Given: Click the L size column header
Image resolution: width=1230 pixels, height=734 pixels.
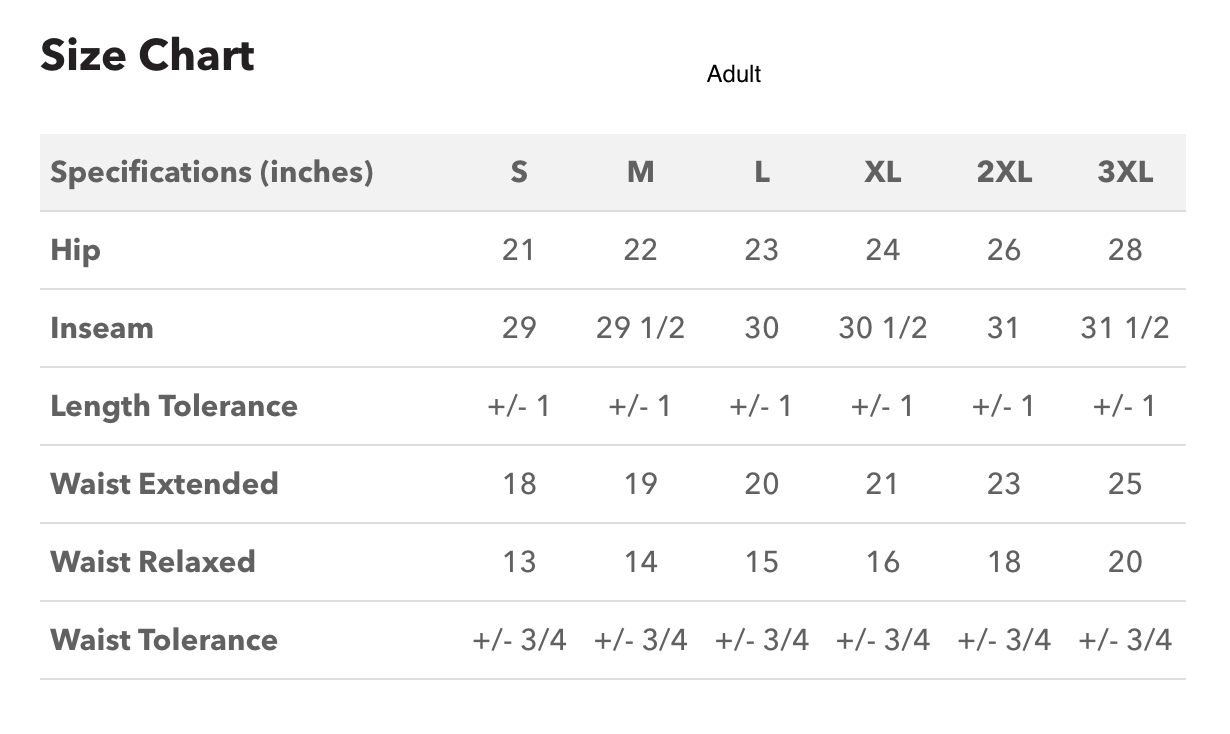Looking at the screenshot, I should [x=761, y=172].
